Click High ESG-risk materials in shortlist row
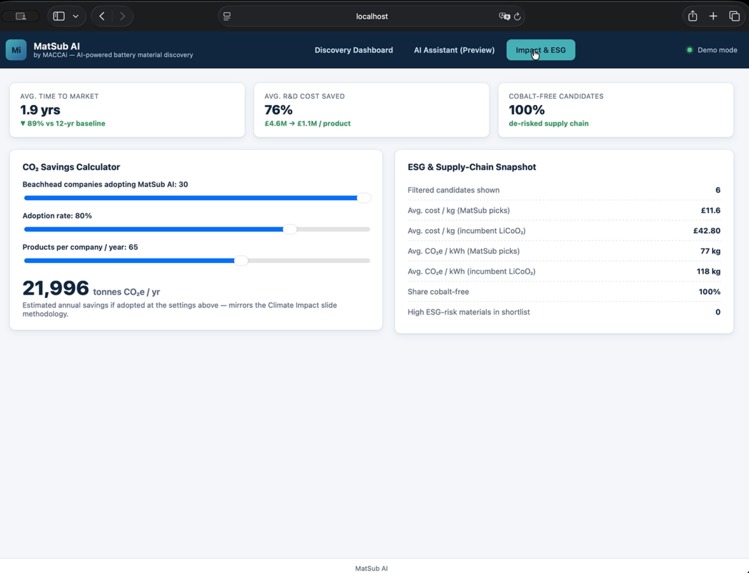The width and height of the screenshot is (749, 573). 564,312
